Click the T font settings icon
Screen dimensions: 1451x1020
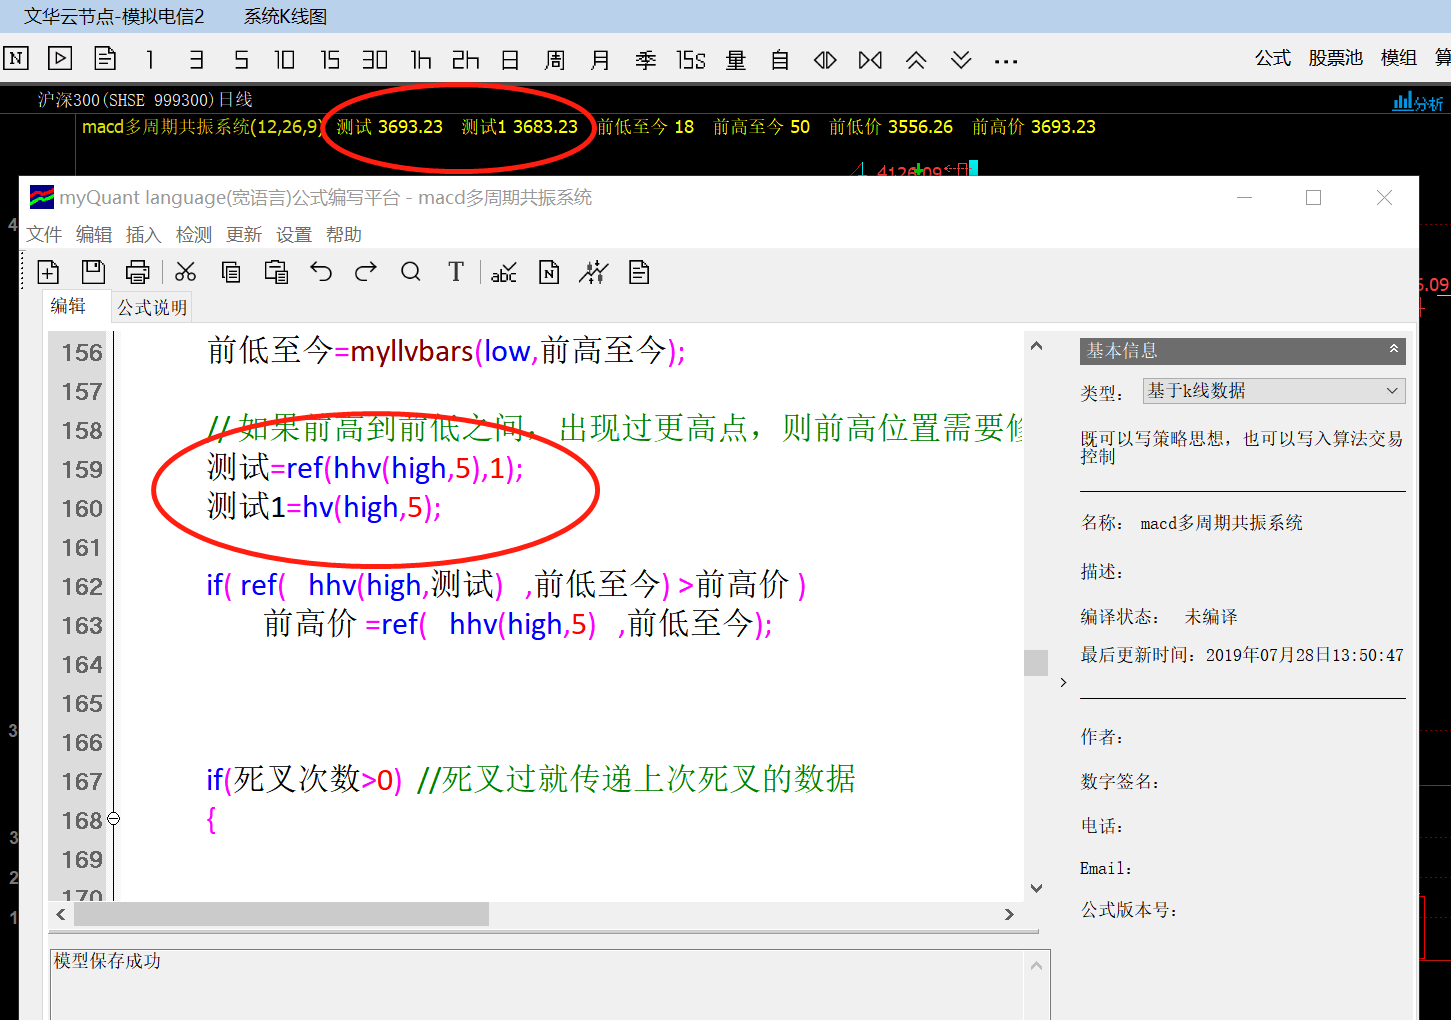tap(456, 272)
